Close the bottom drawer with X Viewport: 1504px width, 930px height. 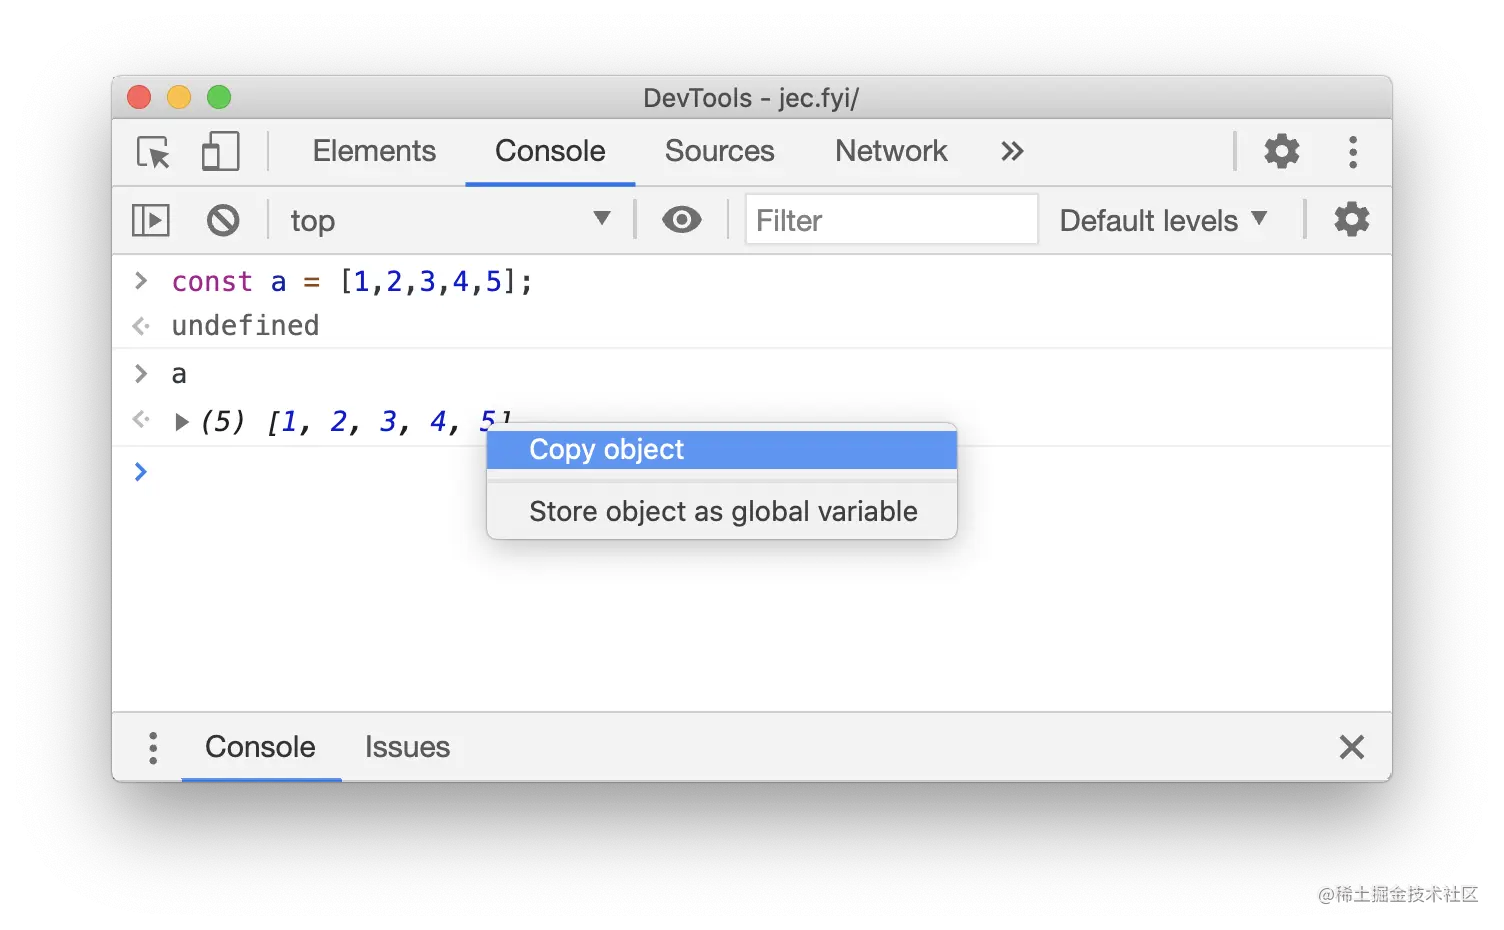pyautogui.click(x=1351, y=747)
